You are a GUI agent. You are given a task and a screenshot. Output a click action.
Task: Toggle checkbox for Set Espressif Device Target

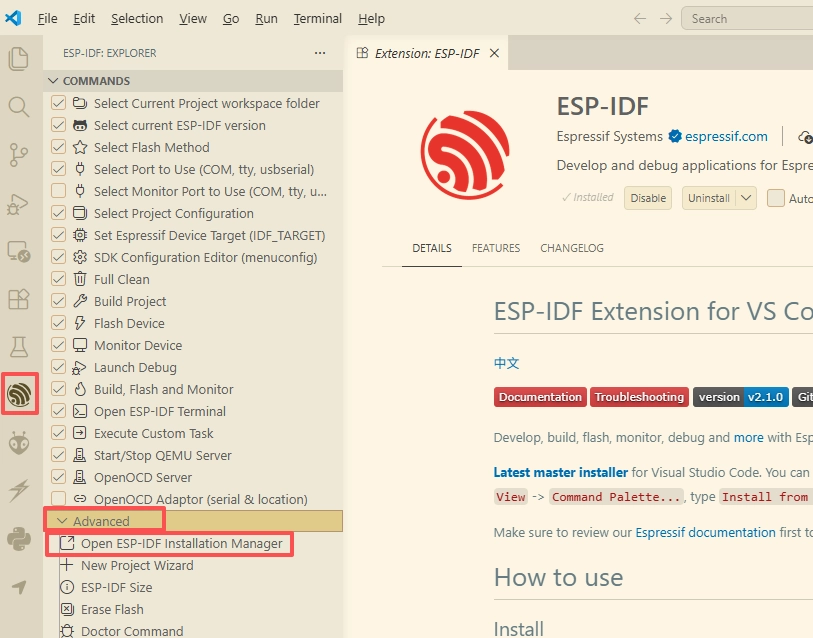[59, 235]
